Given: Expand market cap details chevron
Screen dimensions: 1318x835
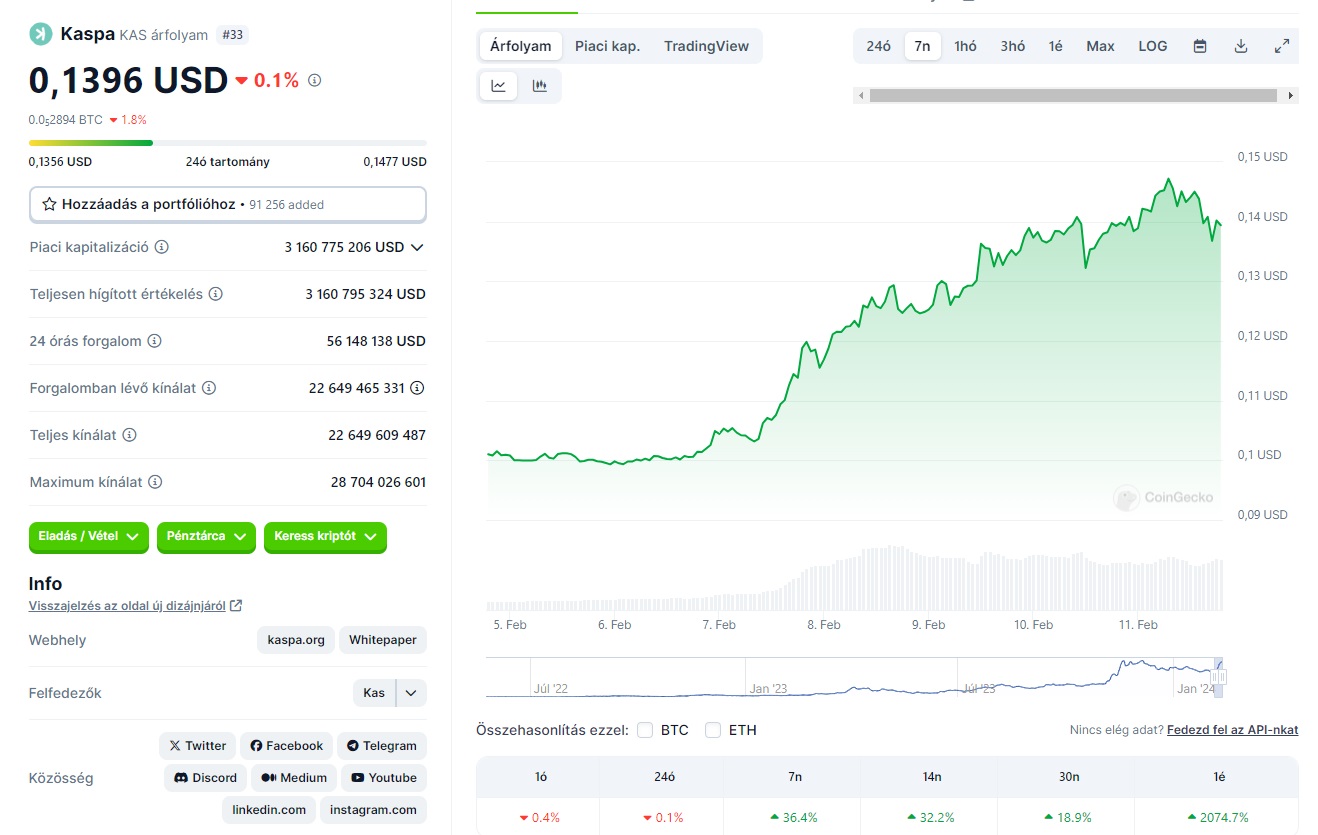Looking at the screenshot, I should coord(417,247).
